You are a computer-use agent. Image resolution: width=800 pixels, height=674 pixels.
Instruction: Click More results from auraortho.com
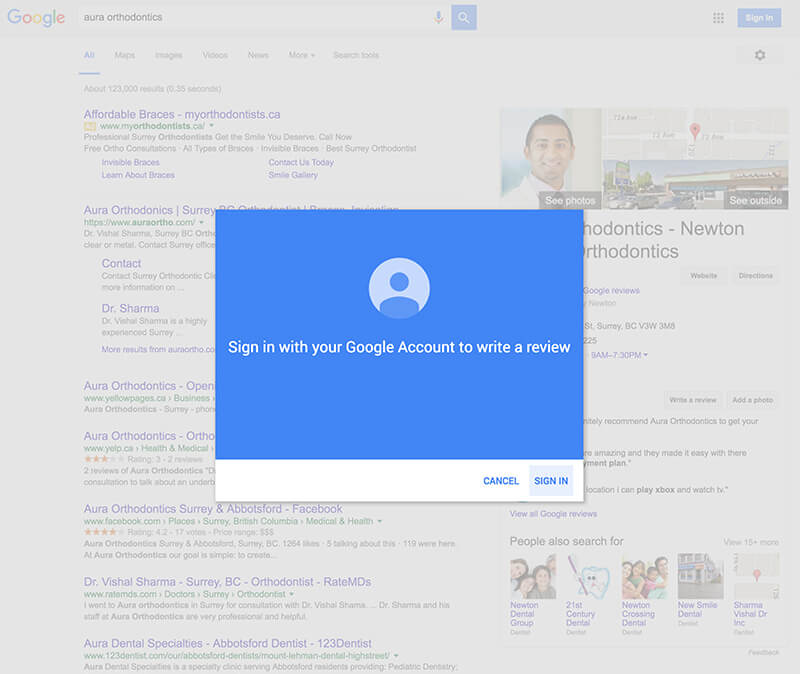click(x=158, y=350)
